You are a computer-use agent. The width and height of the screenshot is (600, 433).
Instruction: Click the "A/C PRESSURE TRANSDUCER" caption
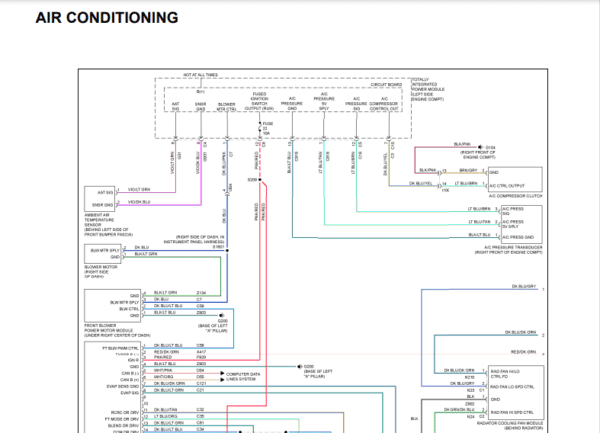[x=513, y=247]
